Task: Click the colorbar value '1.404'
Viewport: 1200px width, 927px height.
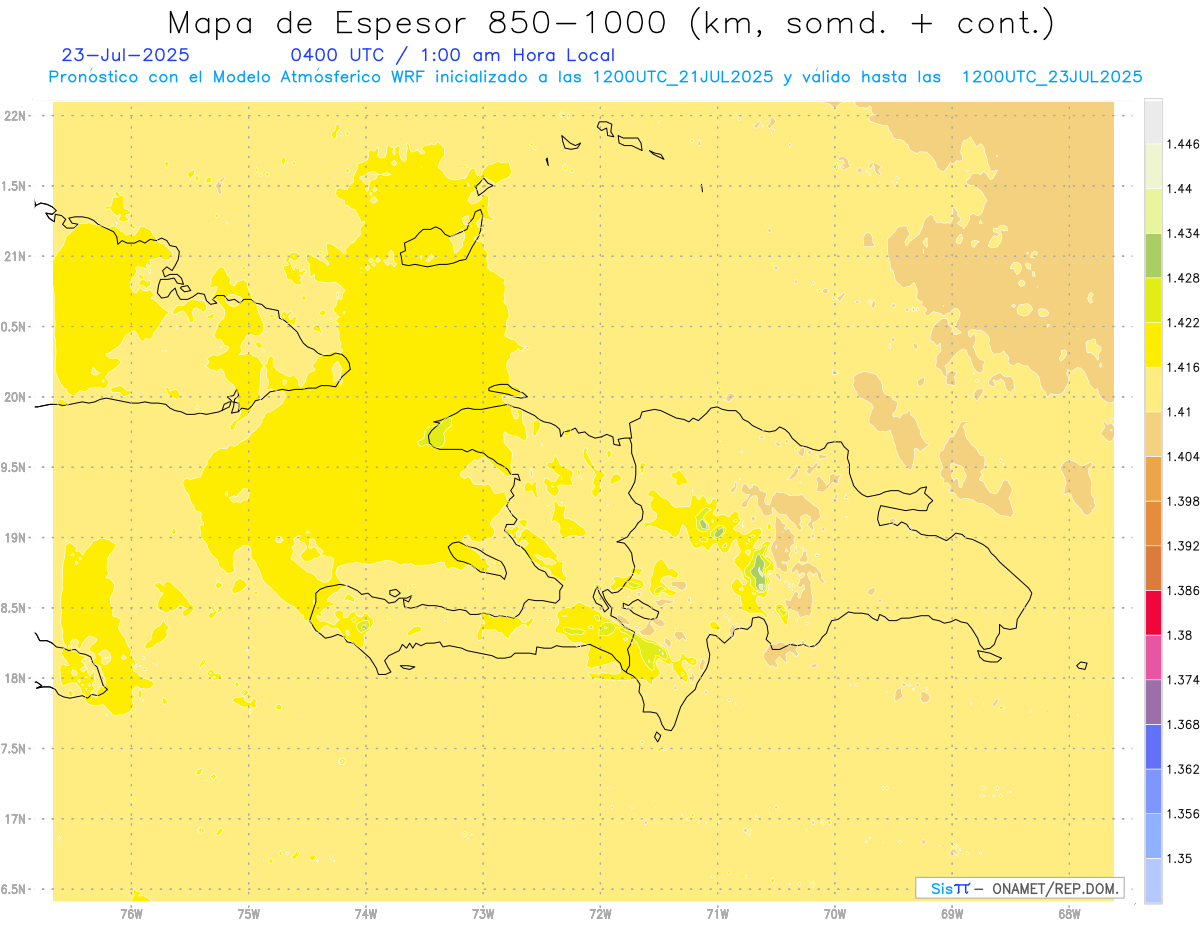Action: click(x=1182, y=456)
